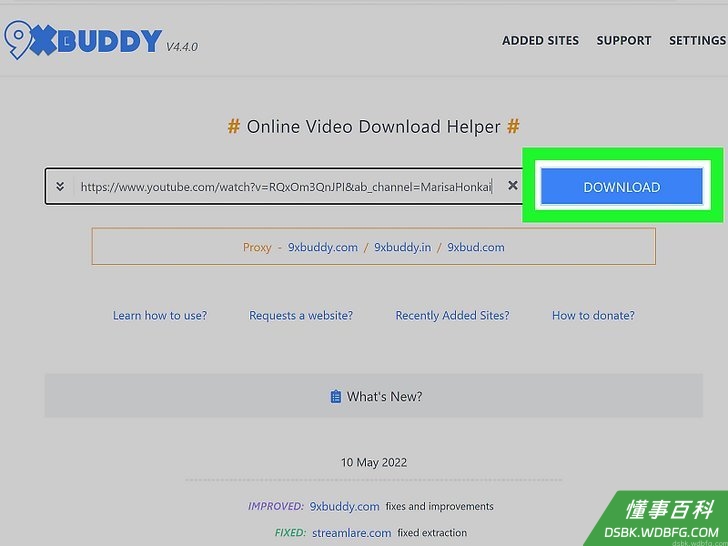This screenshot has width=728, height=546.
Task: Open 'Requests a website?' link
Action: 301,315
